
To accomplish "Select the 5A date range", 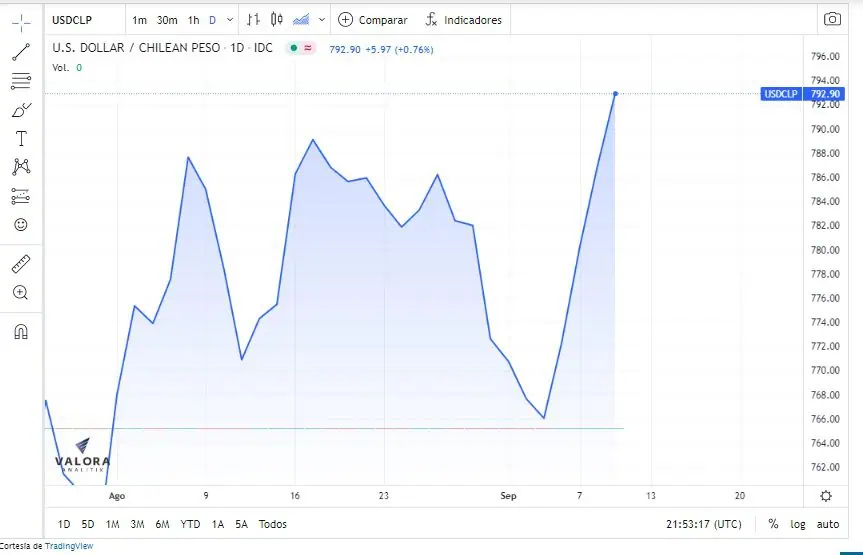I will click(x=242, y=524).
